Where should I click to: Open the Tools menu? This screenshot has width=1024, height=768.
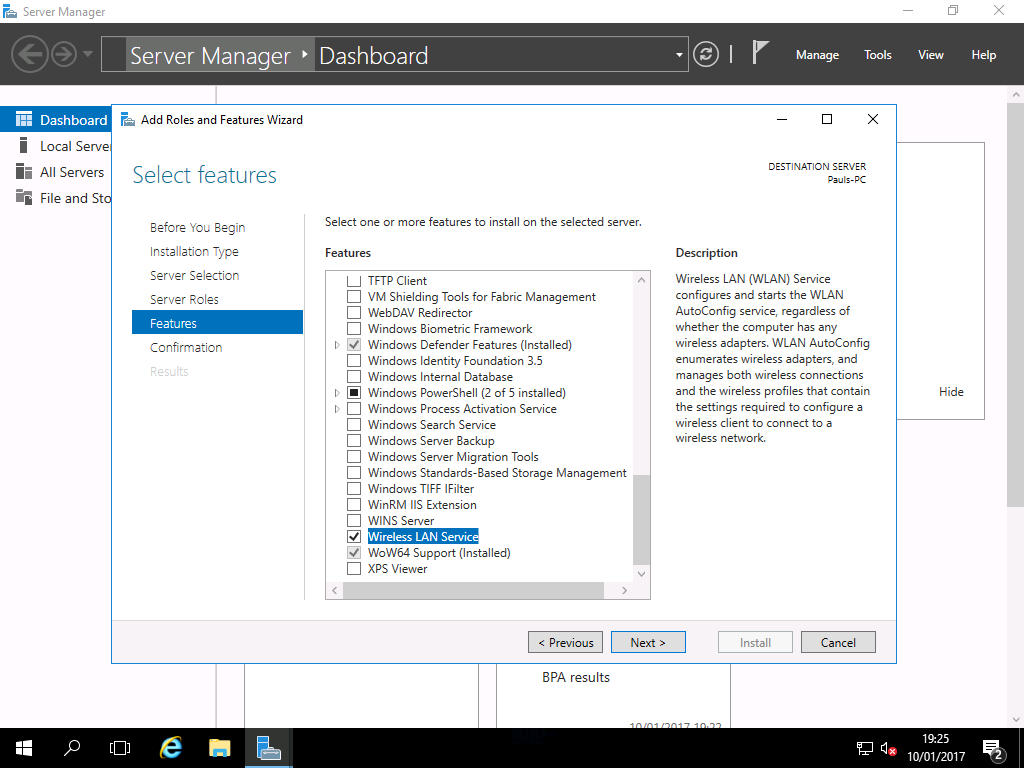878,55
